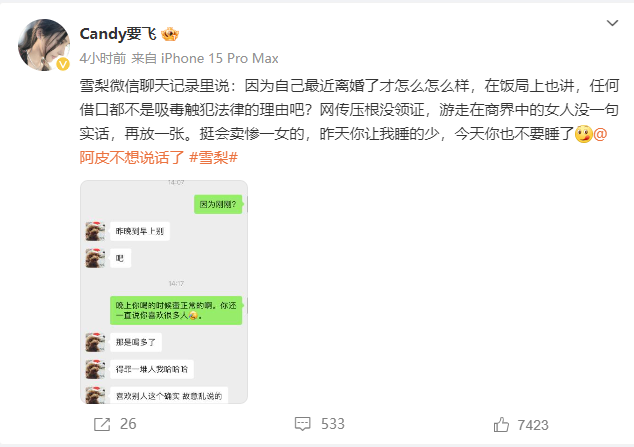
Task: Click the dog avatar beside 那是喝多了
Action: (x=95, y=342)
